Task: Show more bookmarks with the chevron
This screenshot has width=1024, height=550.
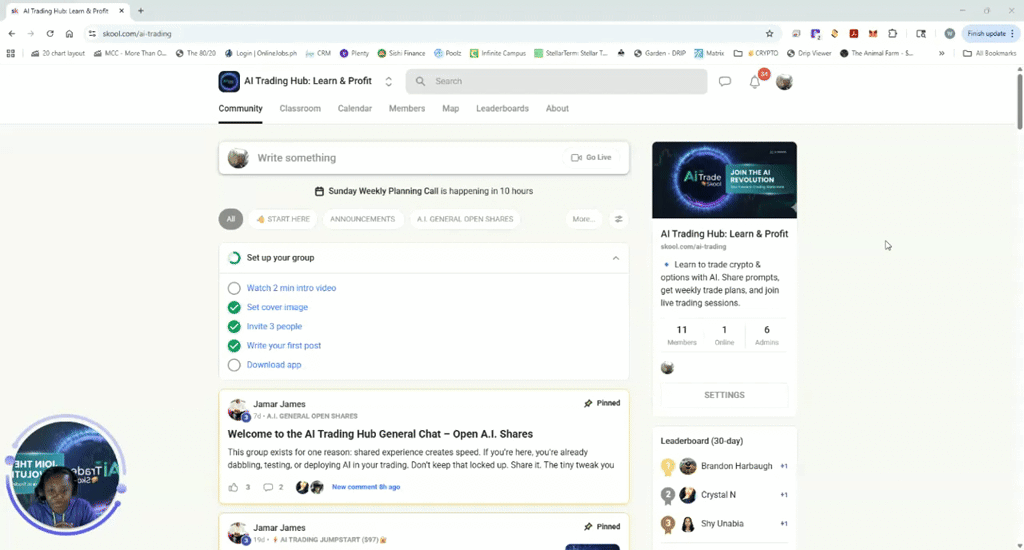Action: [942, 53]
